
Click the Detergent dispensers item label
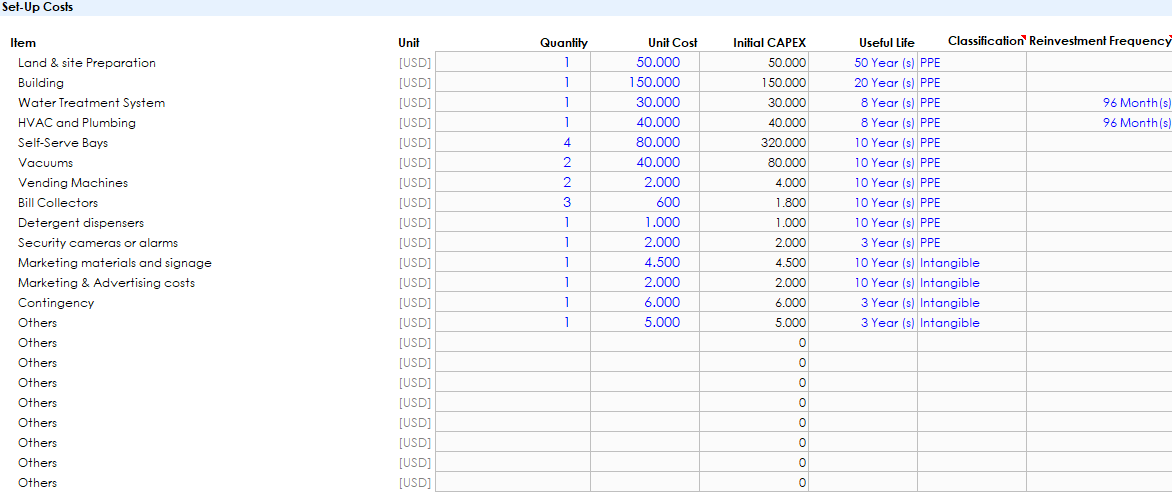80,223
